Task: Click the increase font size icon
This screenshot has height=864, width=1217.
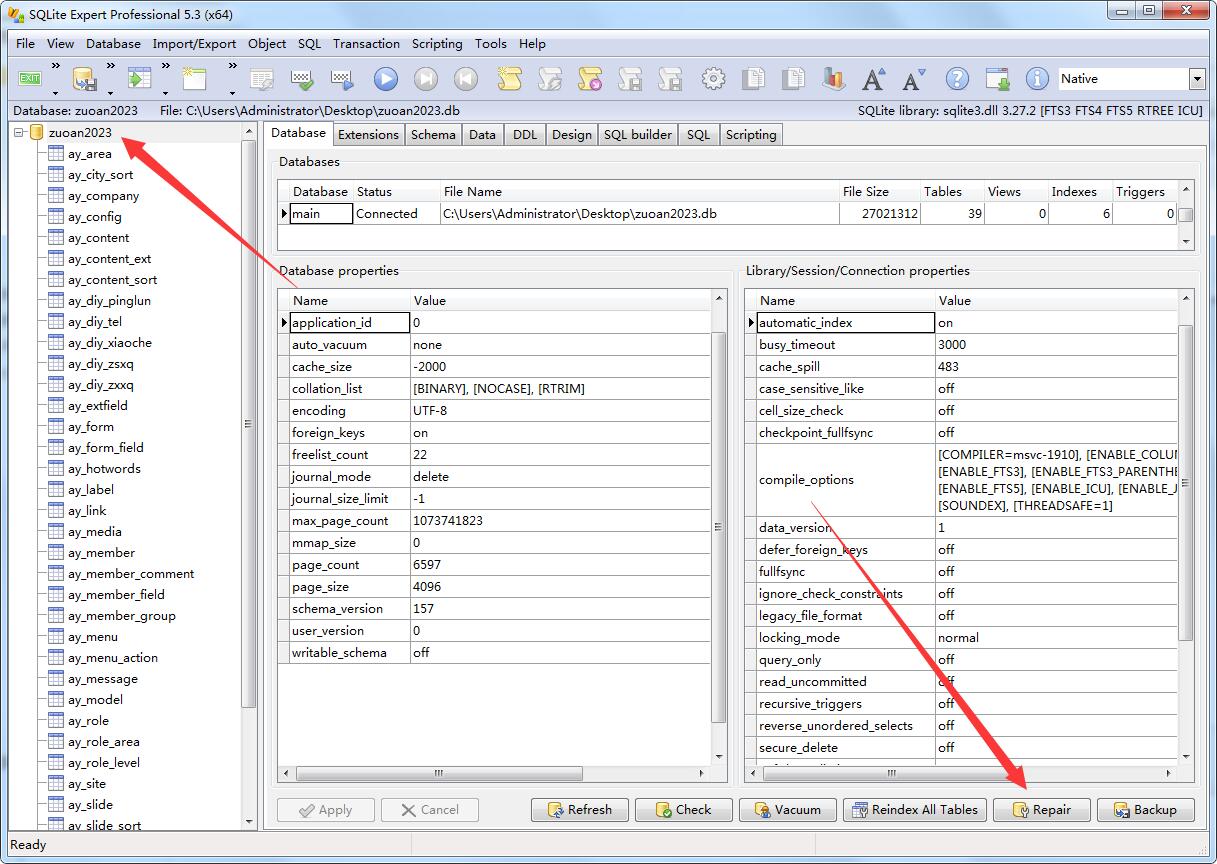Action: 873,79
